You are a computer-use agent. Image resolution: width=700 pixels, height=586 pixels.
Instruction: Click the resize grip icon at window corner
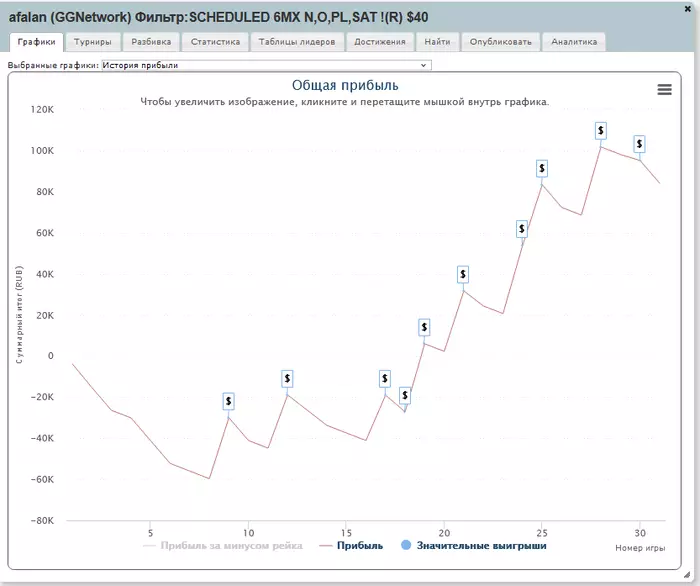click(x=687, y=575)
